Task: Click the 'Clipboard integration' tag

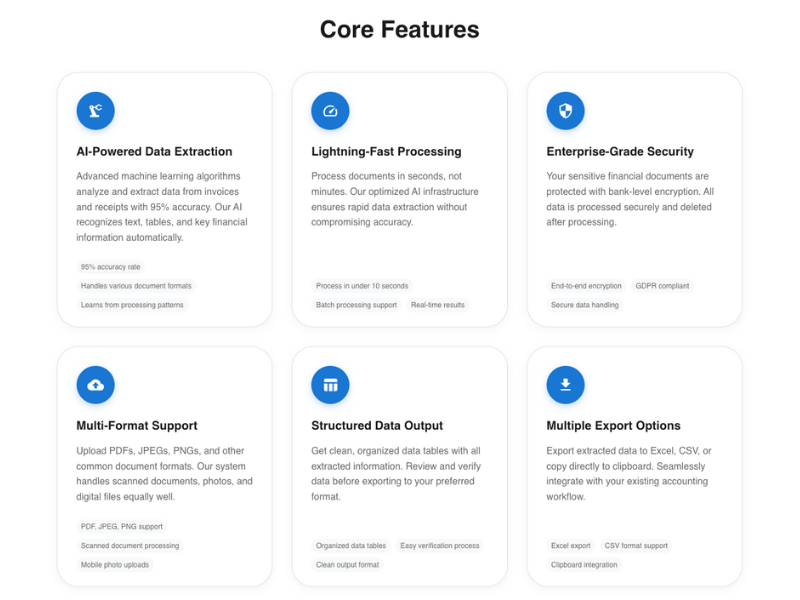Action: click(584, 565)
